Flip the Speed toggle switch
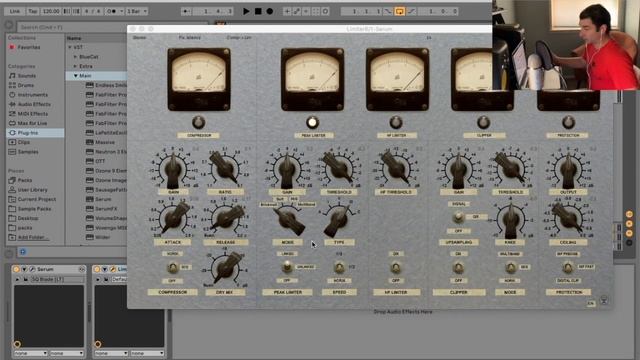The height and width of the screenshot is (360, 640). 339,268
